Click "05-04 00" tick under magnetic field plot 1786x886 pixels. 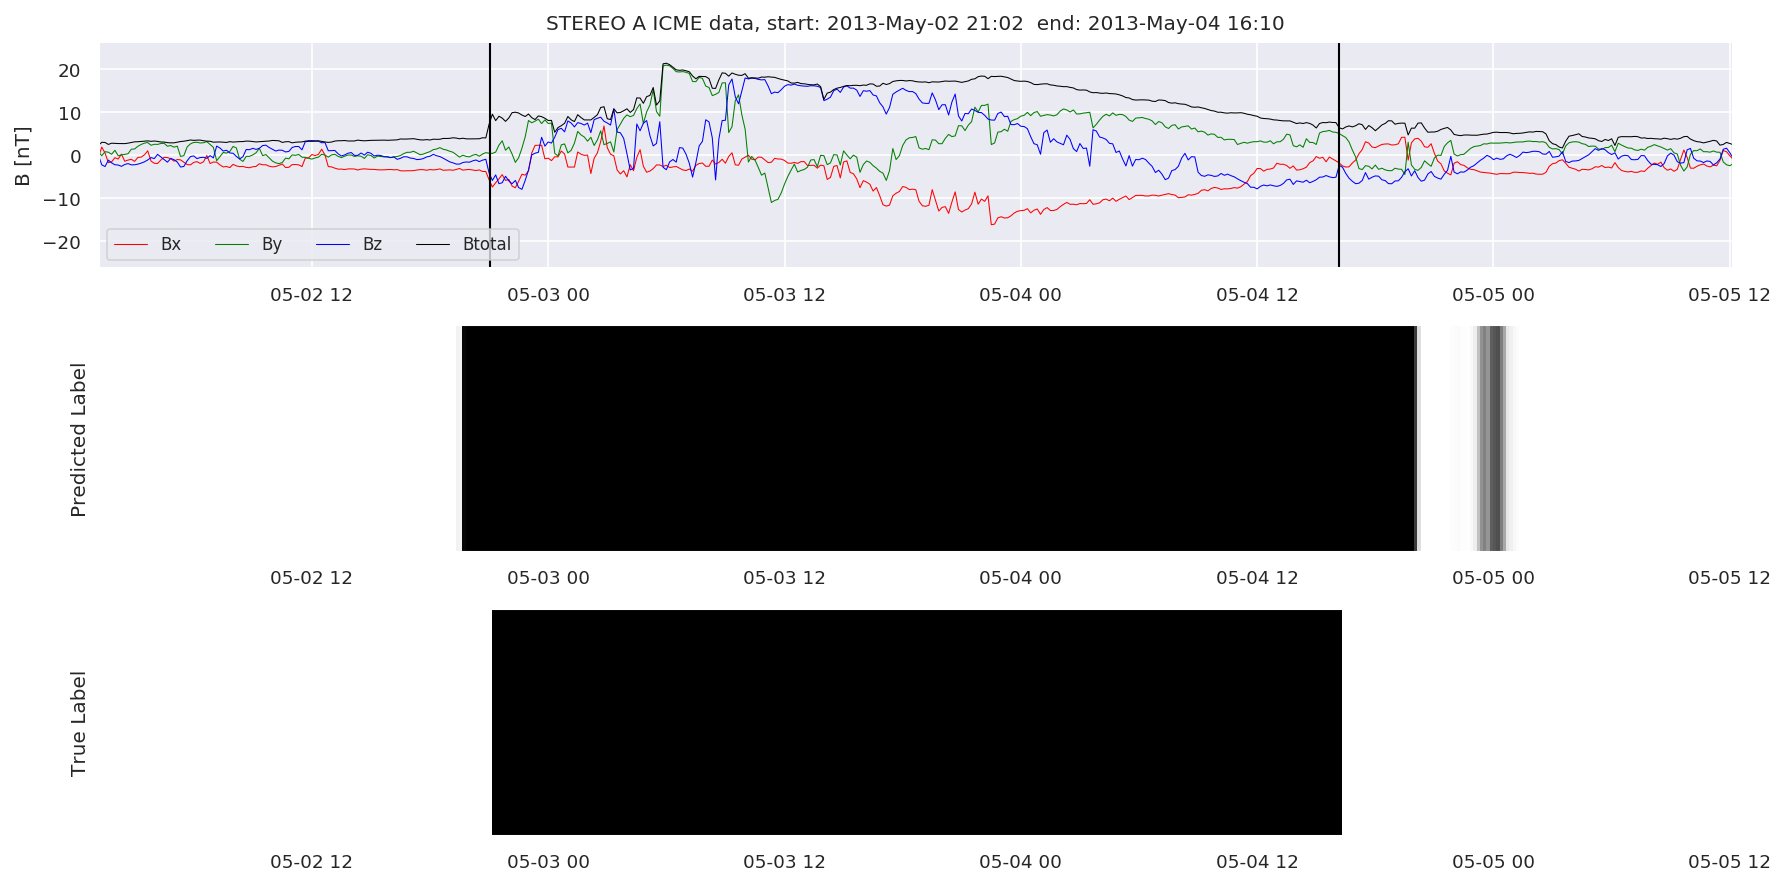click(1020, 295)
